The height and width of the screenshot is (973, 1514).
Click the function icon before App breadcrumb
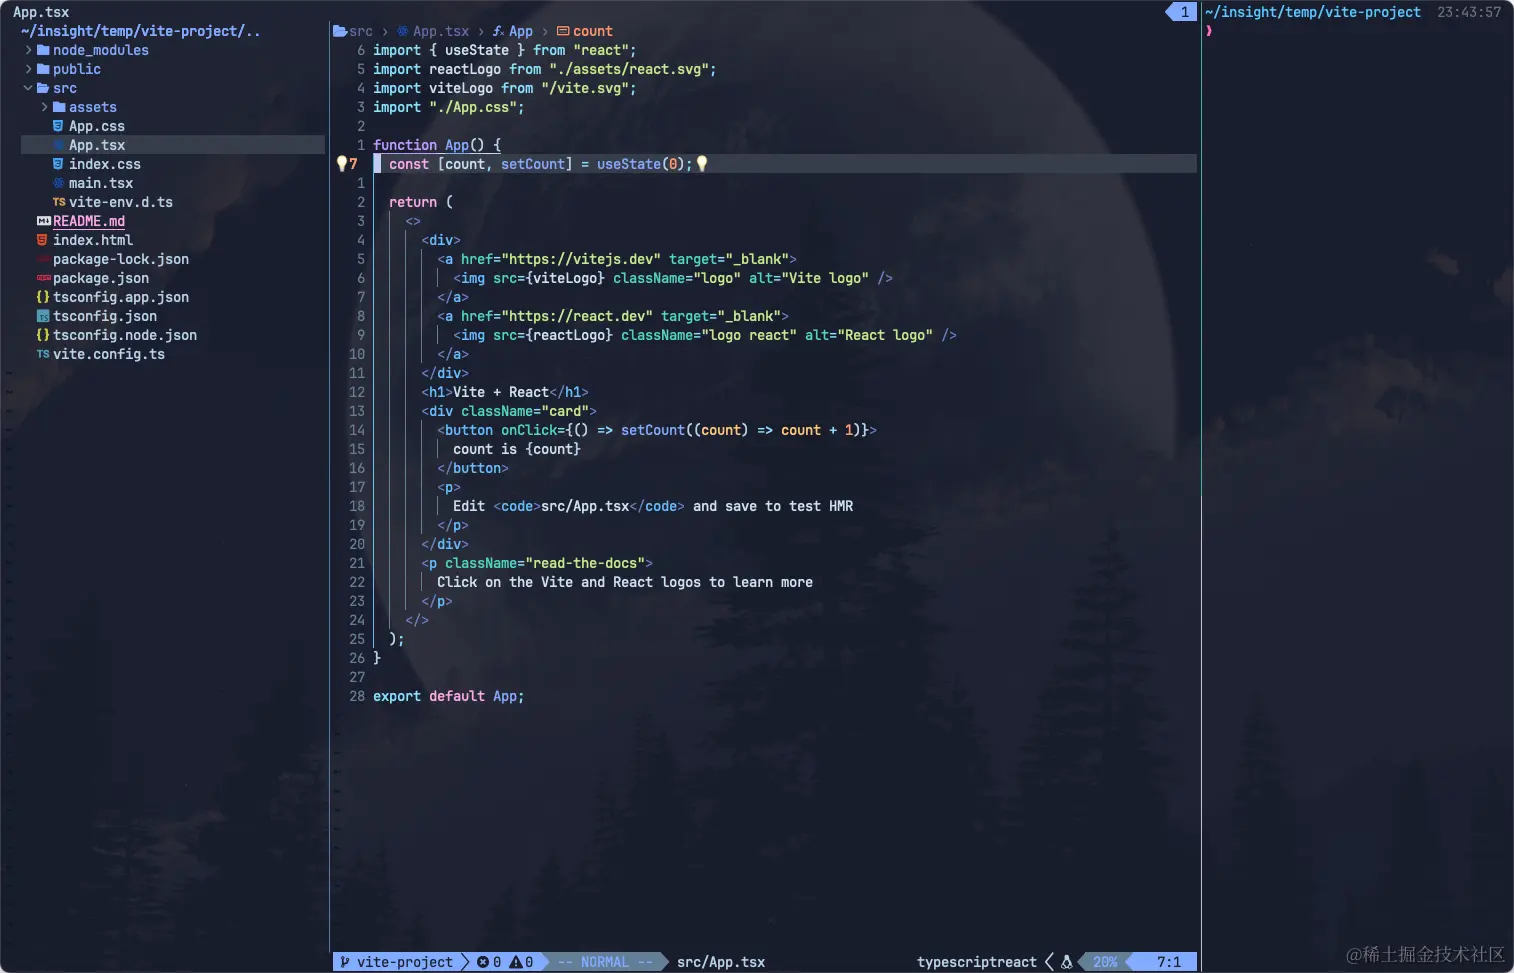point(498,31)
